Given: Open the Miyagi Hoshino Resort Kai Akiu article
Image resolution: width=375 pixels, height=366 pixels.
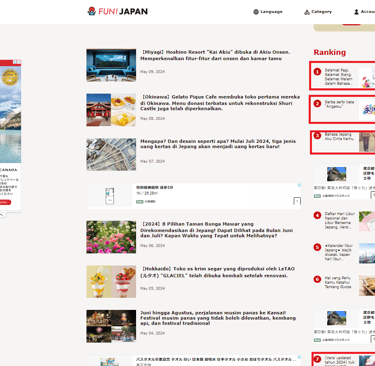Looking at the screenshot, I should [x=215, y=55].
